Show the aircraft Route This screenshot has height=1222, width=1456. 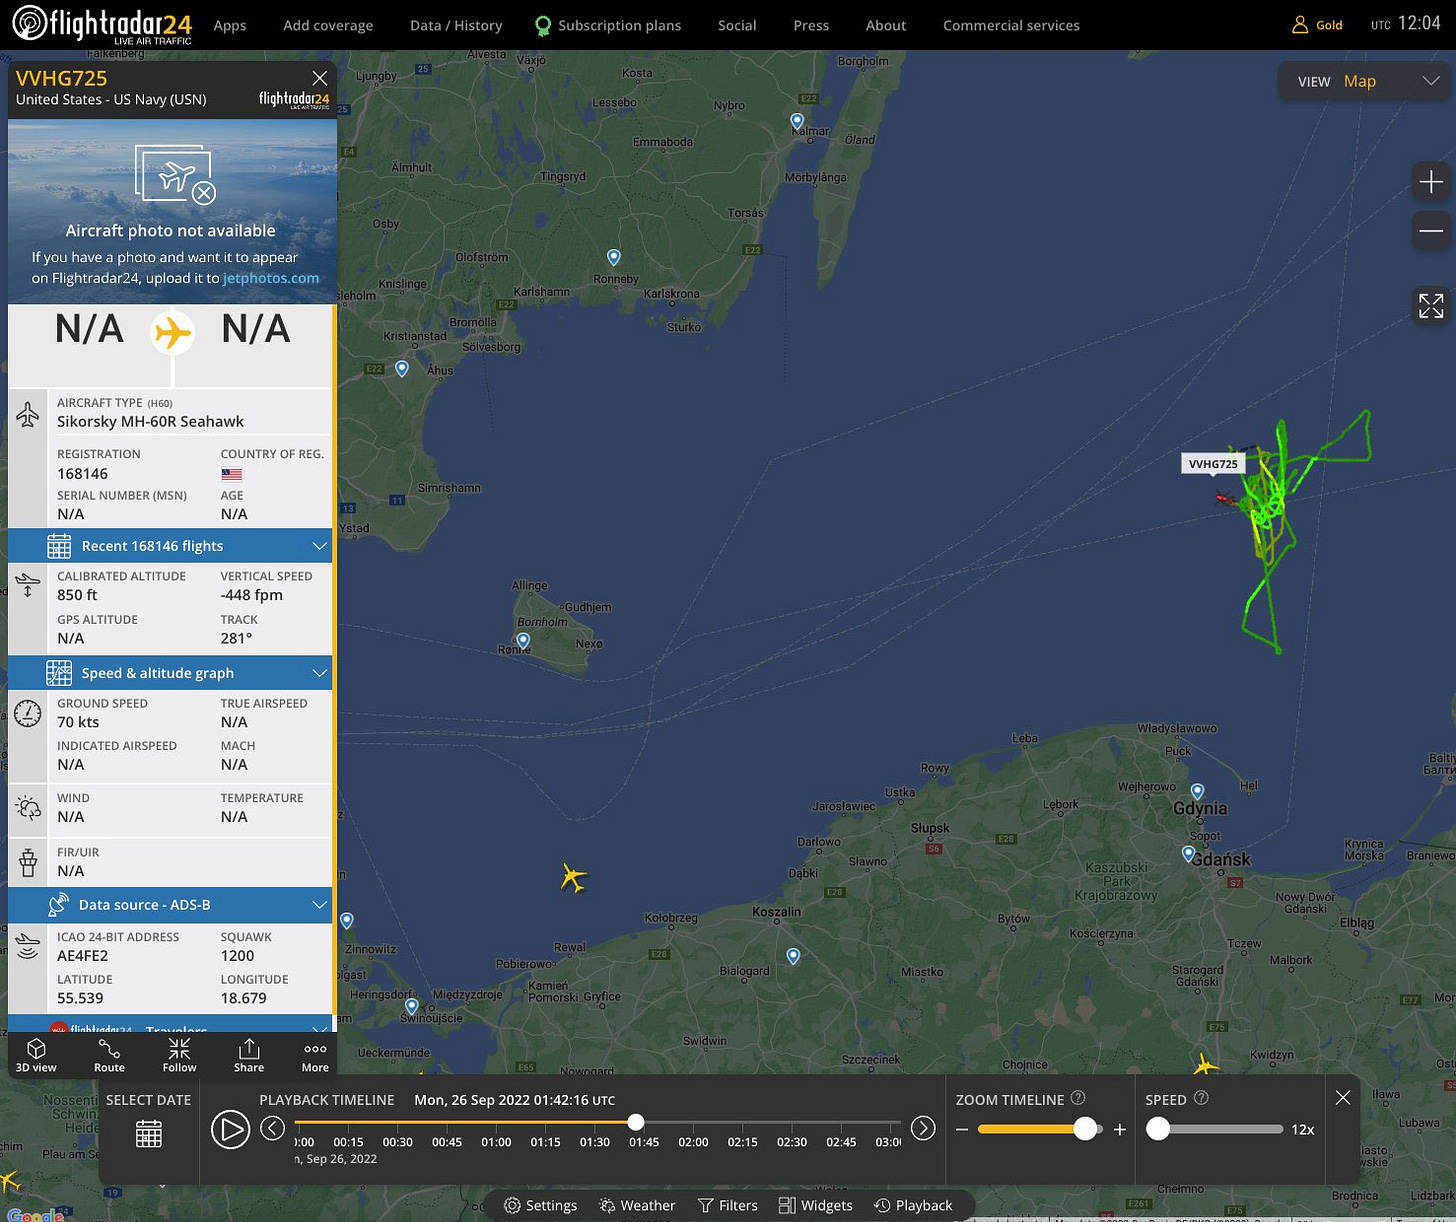click(109, 1055)
